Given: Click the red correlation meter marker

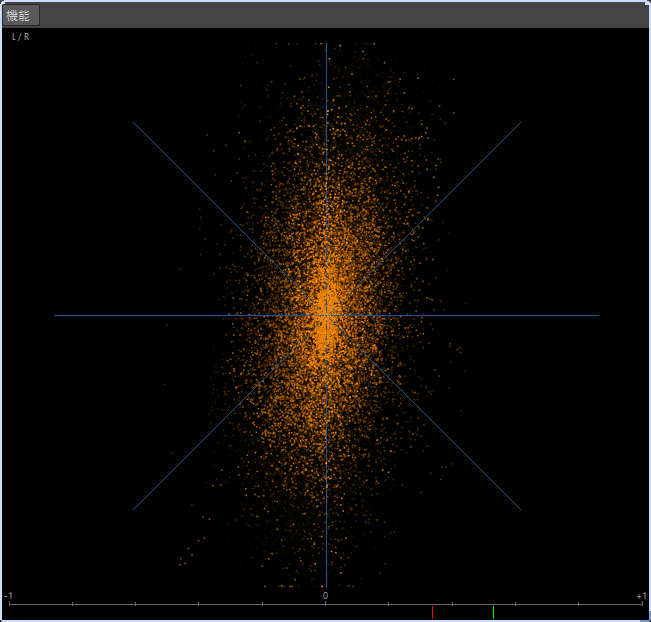Looking at the screenshot, I should pos(432,612).
